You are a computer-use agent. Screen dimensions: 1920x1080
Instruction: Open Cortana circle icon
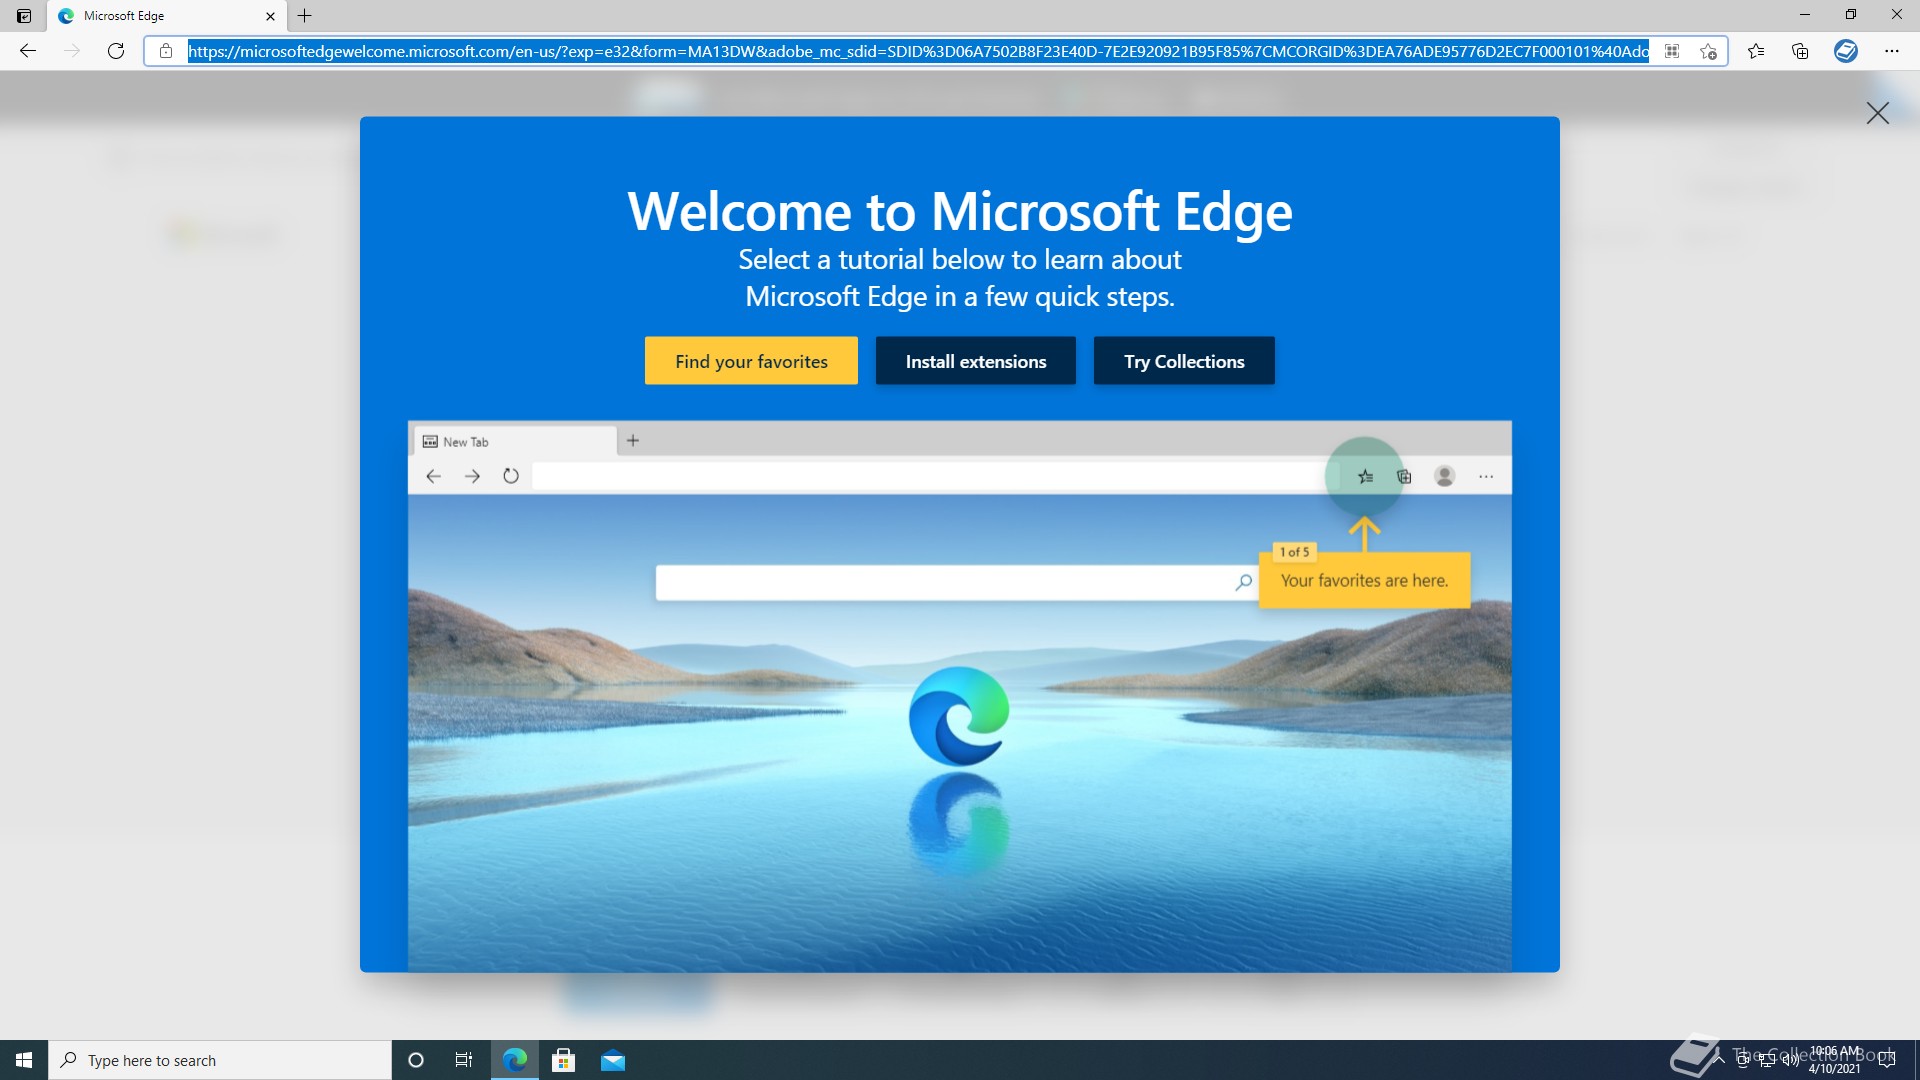click(416, 1060)
